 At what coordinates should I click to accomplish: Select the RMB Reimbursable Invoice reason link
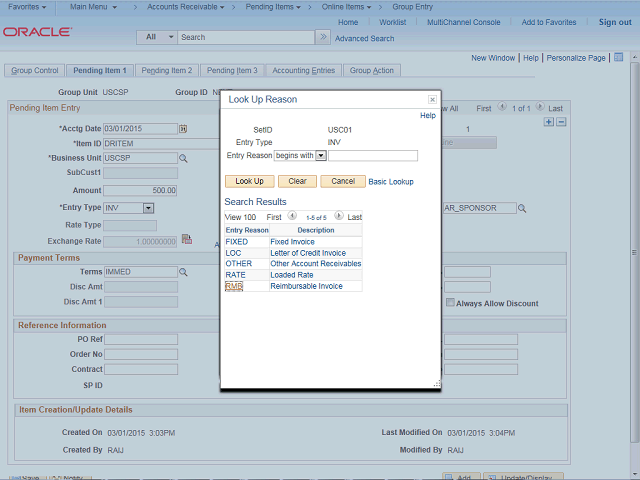click(234, 286)
